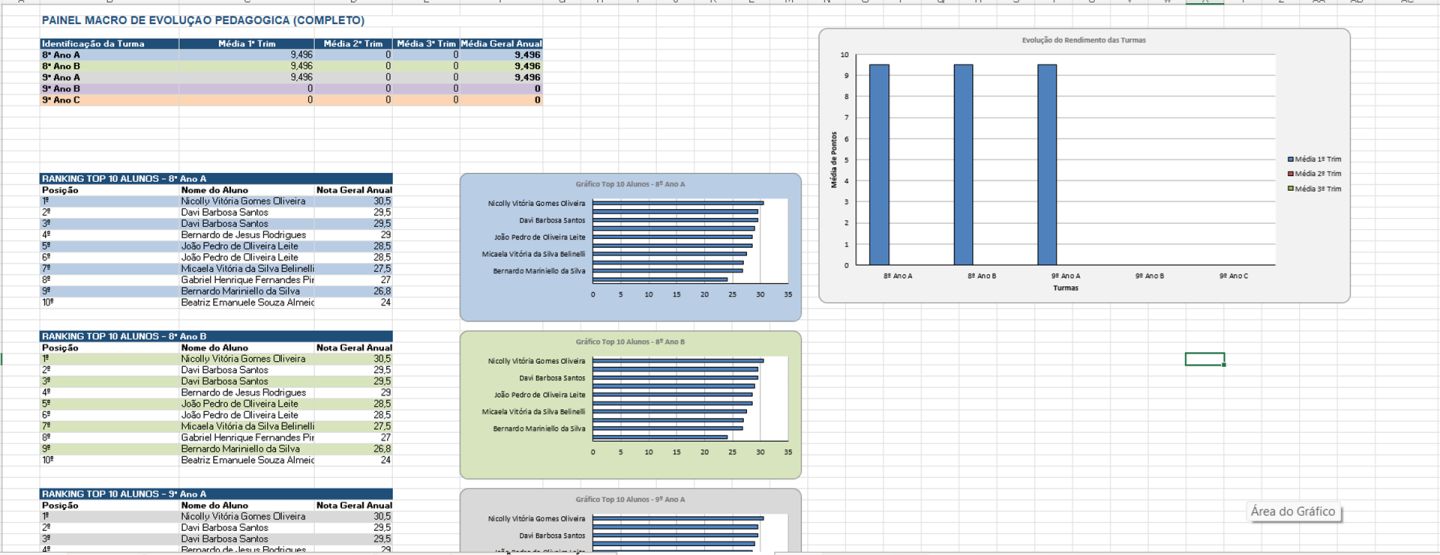Screen dimensions: 1440x555
Task: Select '9ª Ano A' row label in summary table
Action: pyautogui.click(x=109, y=77)
